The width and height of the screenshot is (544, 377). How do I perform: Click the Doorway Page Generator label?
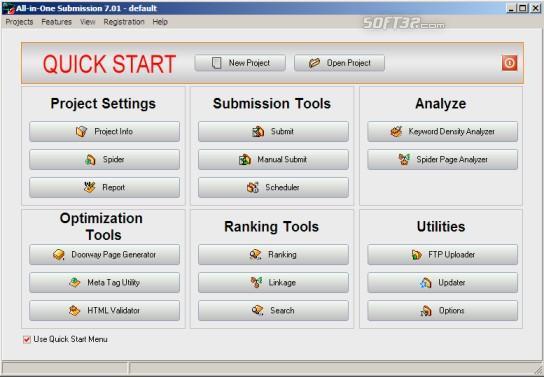tap(113, 255)
